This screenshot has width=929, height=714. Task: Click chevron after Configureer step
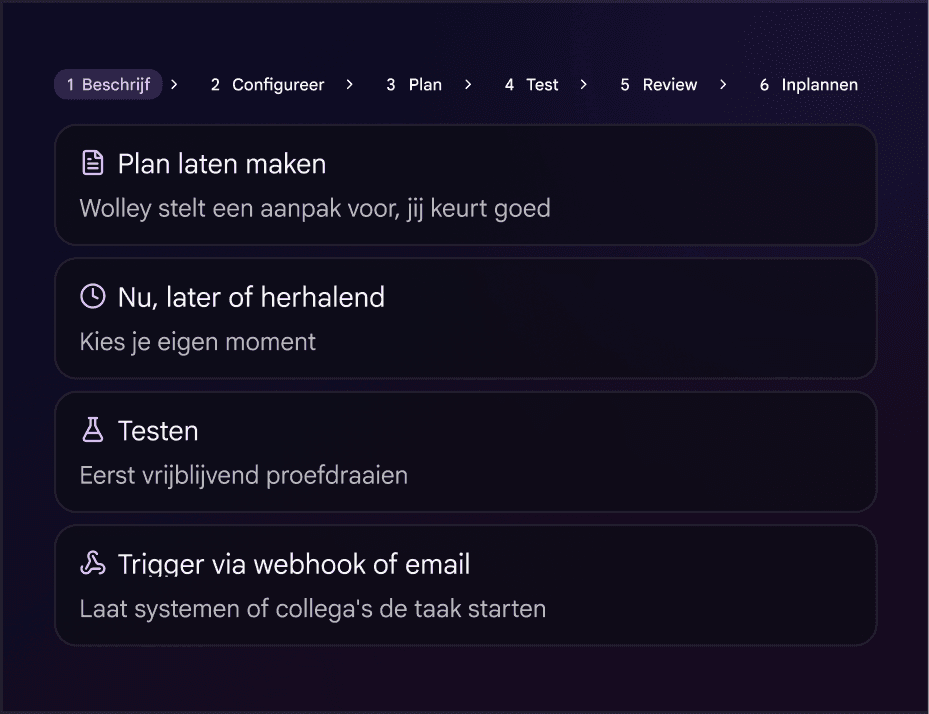350,85
